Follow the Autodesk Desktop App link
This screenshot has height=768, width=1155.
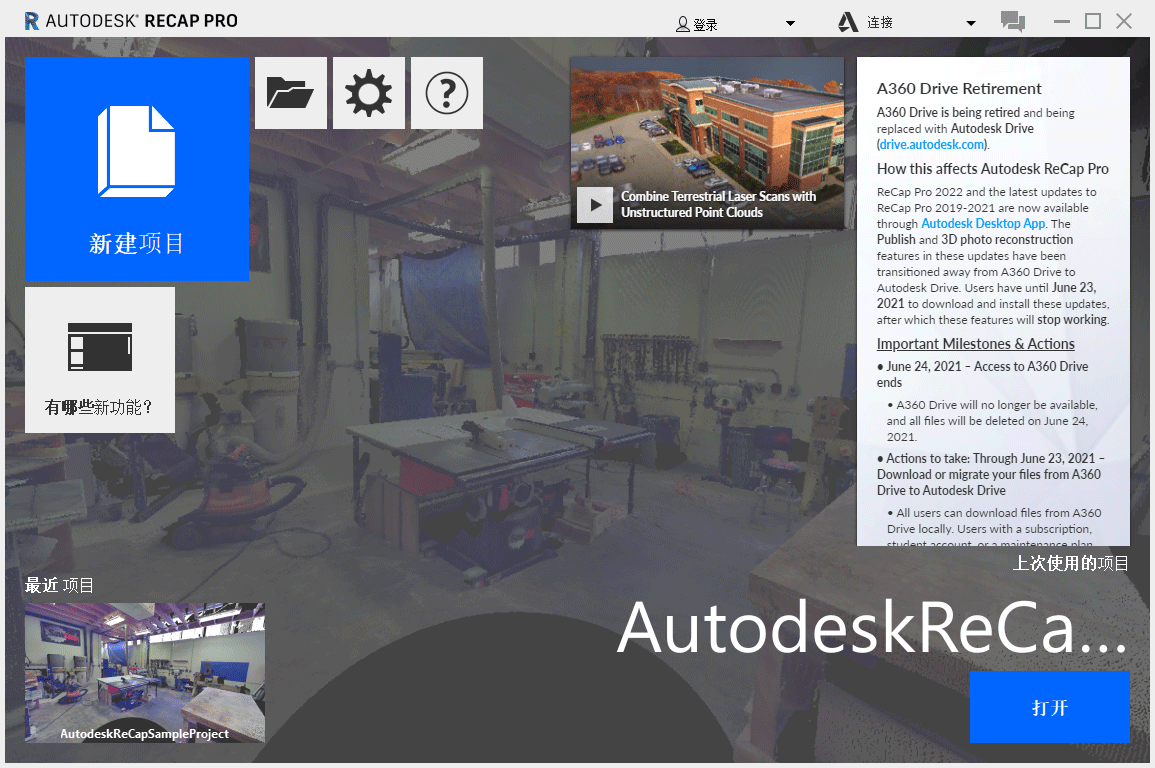coord(983,223)
